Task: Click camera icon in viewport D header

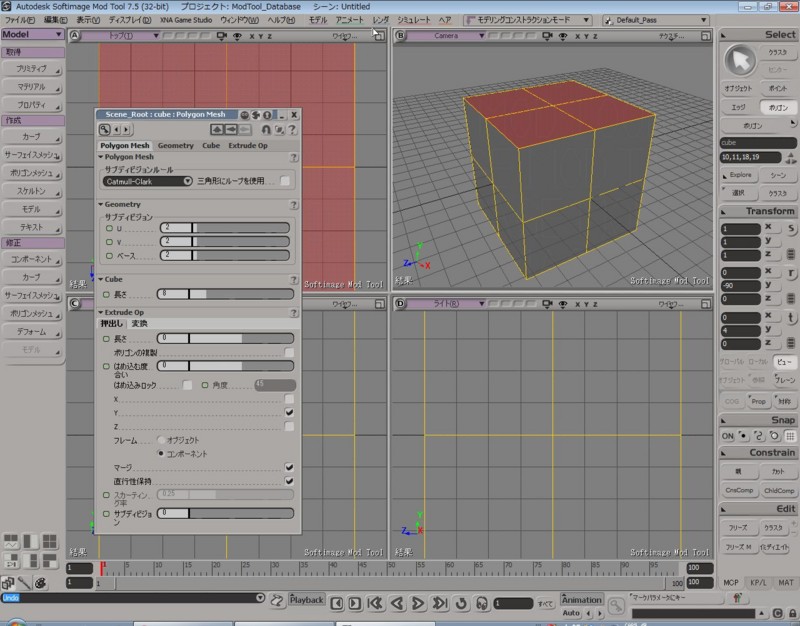Action: coord(547,304)
